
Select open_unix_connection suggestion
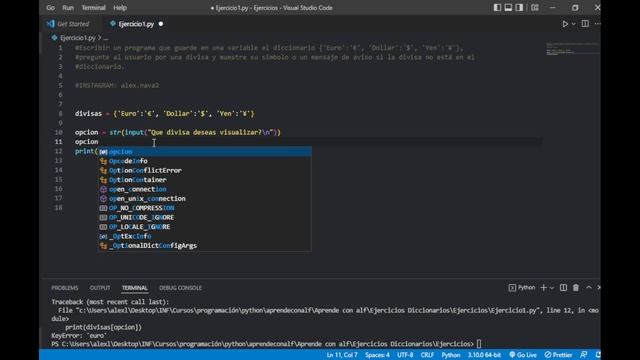coord(205,198)
